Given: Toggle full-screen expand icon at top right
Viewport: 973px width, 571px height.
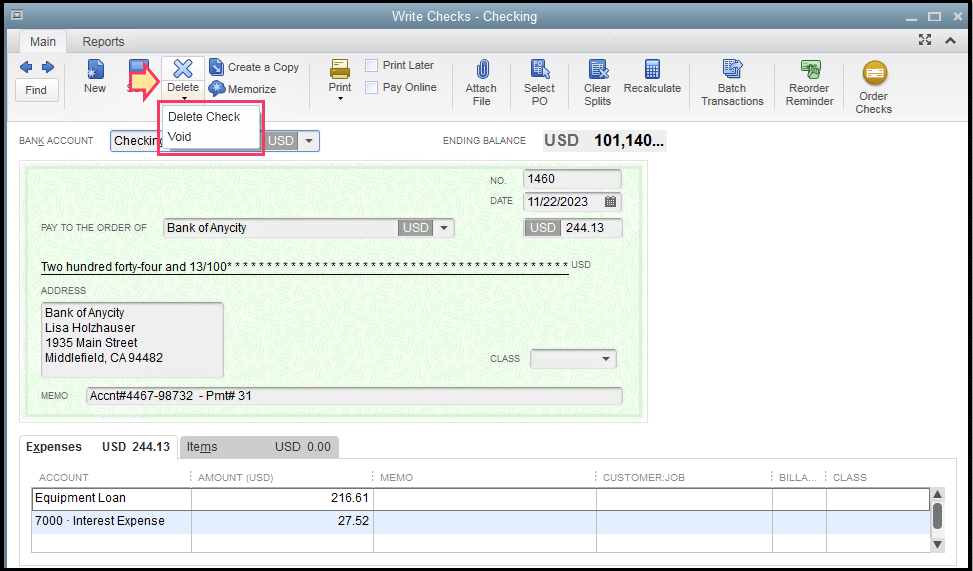Looking at the screenshot, I should [x=925, y=40].
